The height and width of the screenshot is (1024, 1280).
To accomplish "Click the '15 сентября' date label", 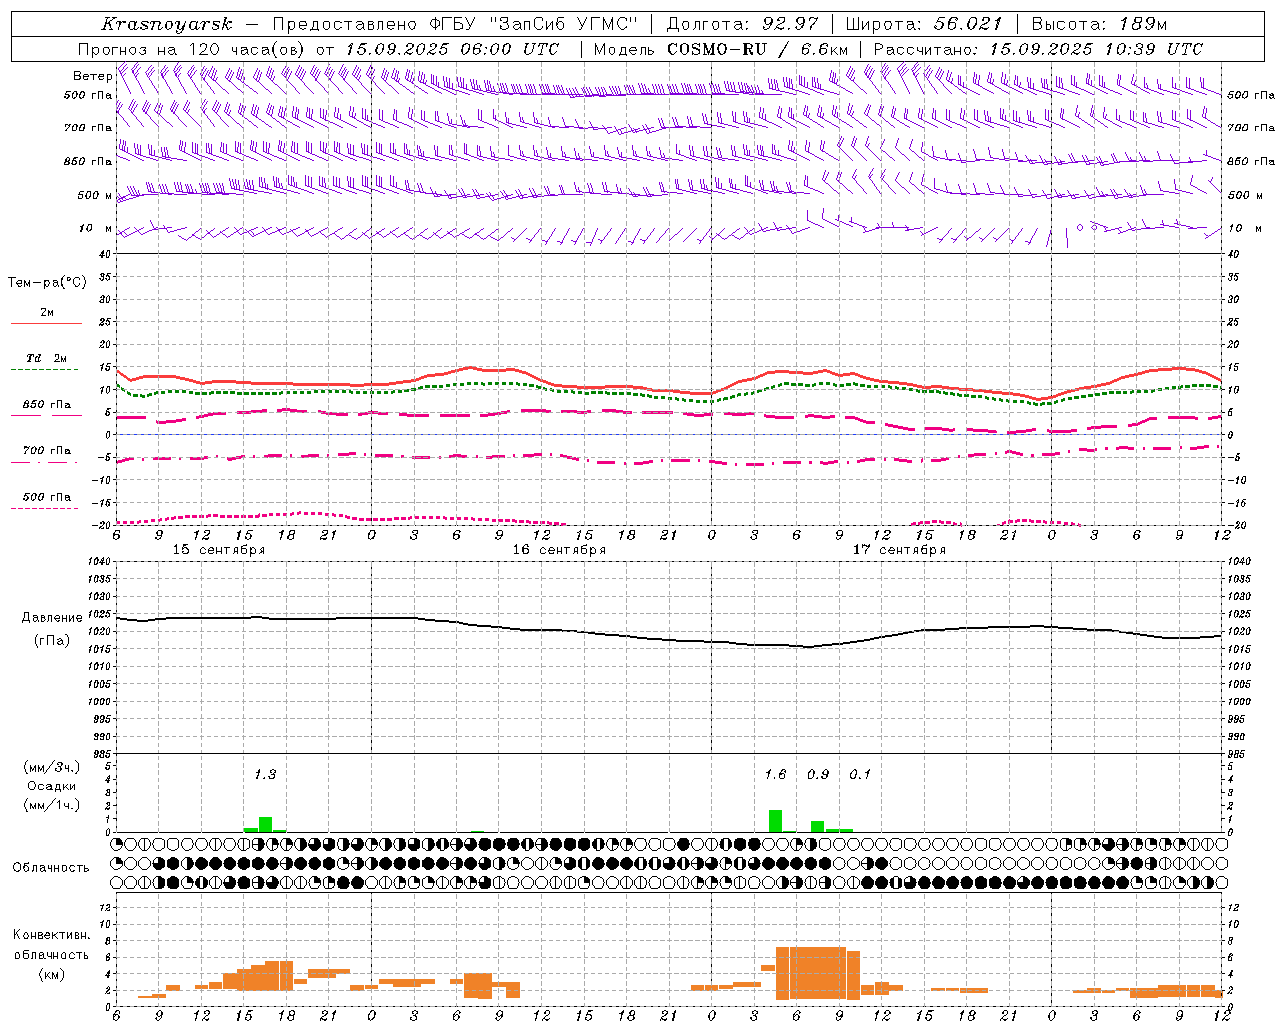I will click(219, 550).
